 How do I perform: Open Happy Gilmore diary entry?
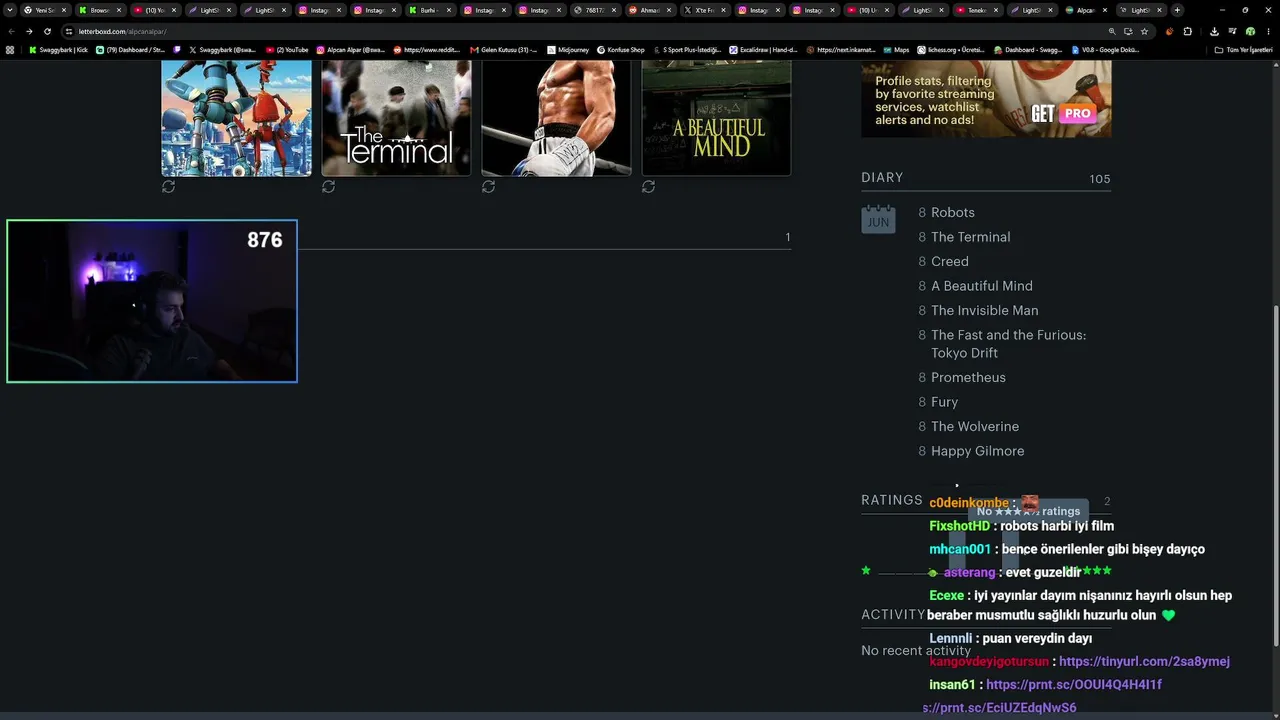point(977,451)
